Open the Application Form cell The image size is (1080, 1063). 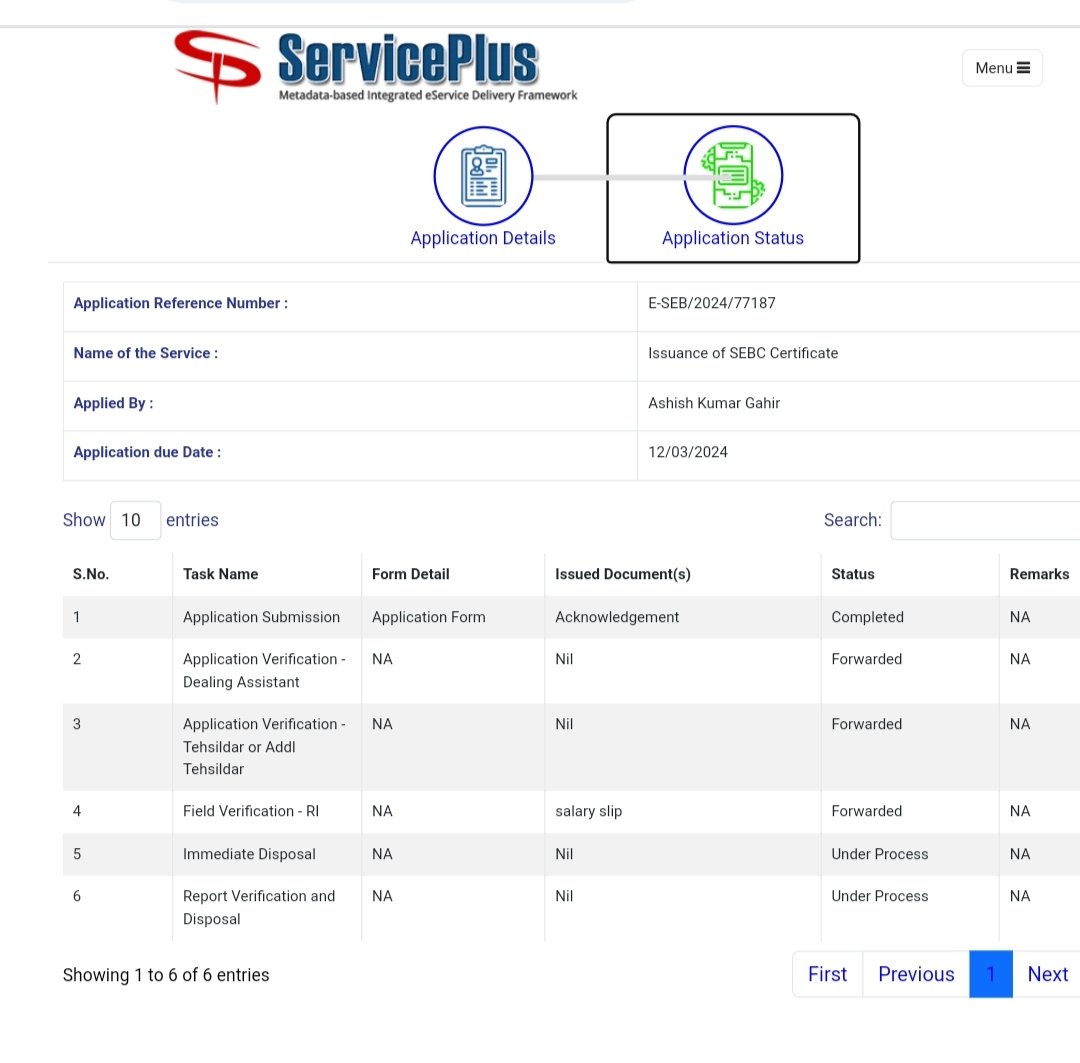point(428,617)
